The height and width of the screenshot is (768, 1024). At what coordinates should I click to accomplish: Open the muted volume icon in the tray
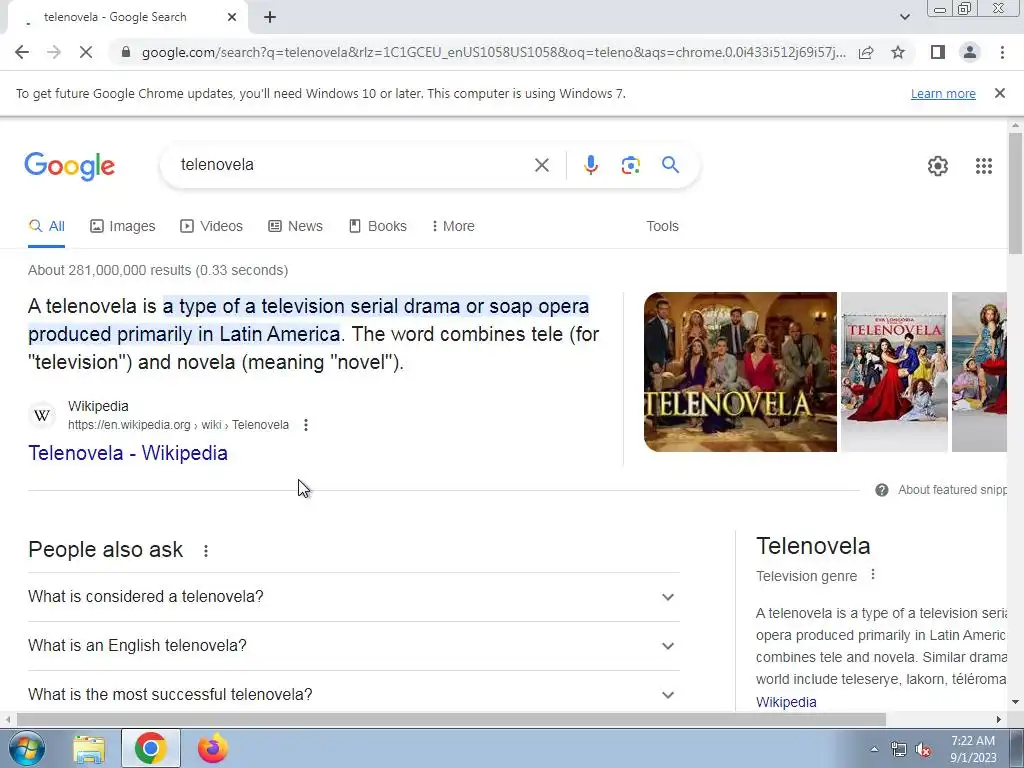coord(923,750)
